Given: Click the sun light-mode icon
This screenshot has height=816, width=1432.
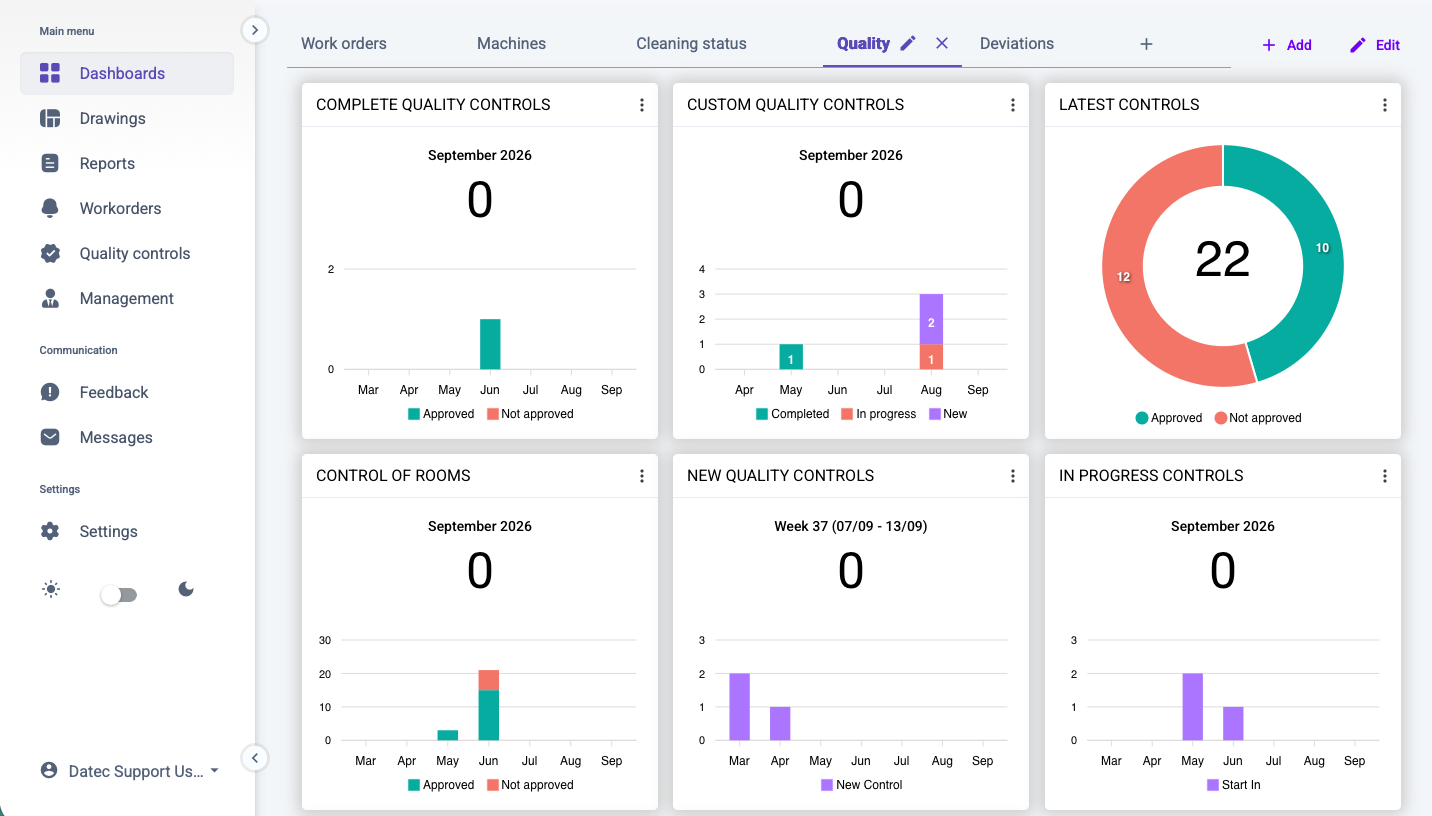Looking at the screenshot, I should pos(51,589).
